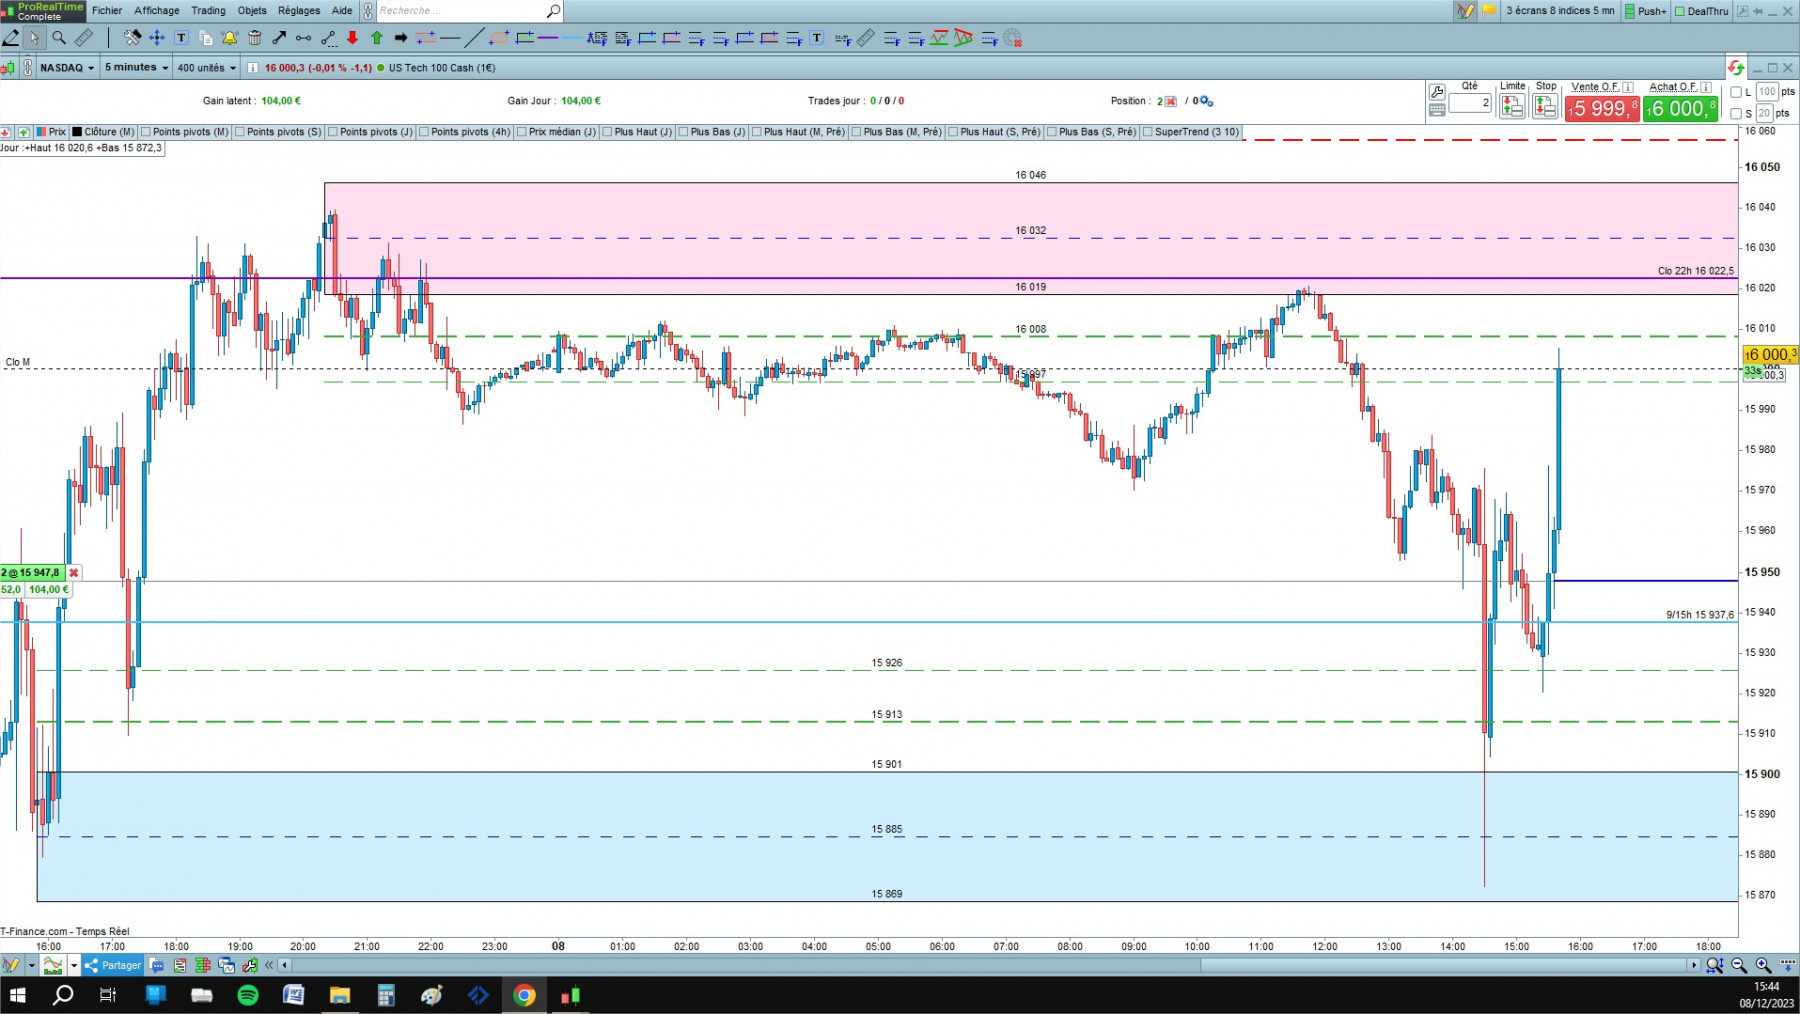Image resolution: width=1800 pixels, height=1014 pixels.
Task: Toggle the Prix checkbox
Action: [x=41, y=132]
